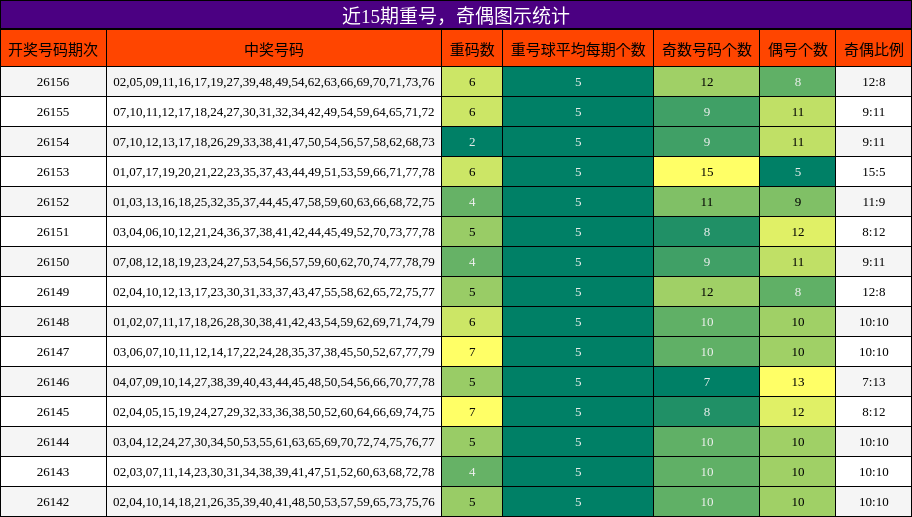Click period number 26156
Screen dimensions: 912x517
click(x=53, y=82)
